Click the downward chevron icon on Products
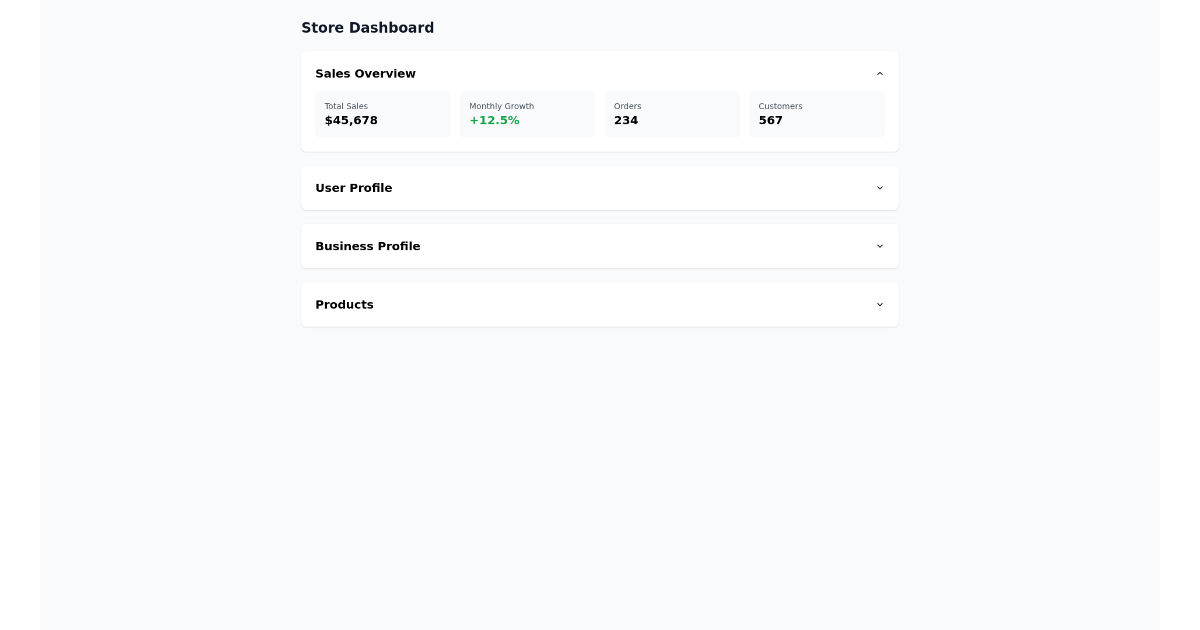Viewport: 1200px width, 630px height. click(x=879, y=304)
